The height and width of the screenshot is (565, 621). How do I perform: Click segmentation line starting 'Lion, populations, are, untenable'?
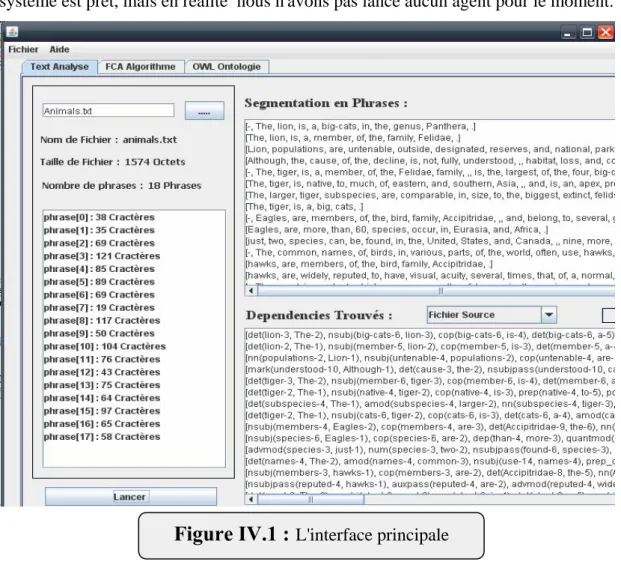pos(430,149)
